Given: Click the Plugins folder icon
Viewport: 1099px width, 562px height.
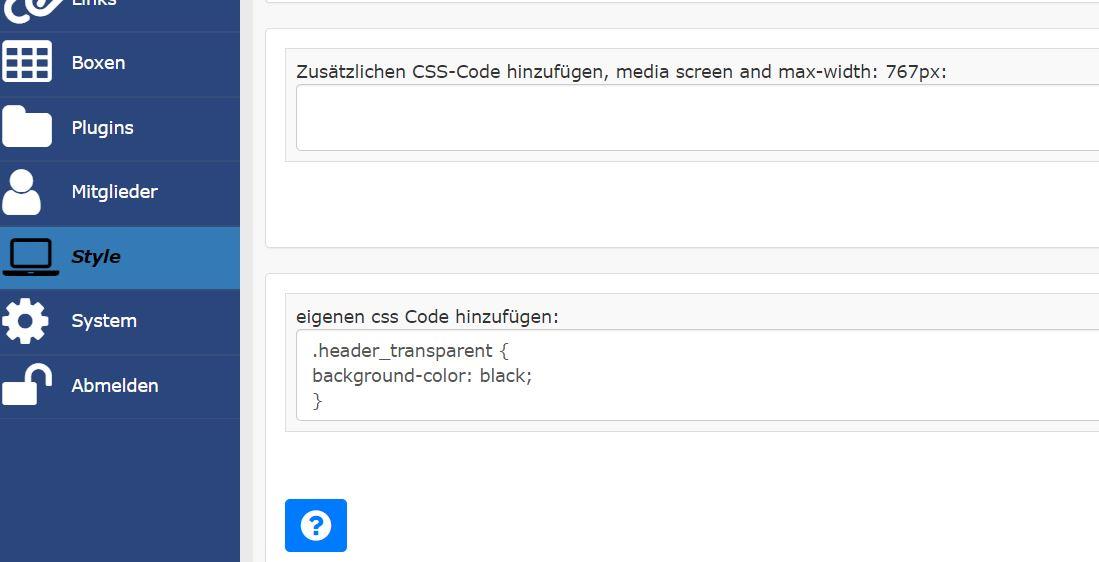Looking at the screenshot, I should pyautogui.click(x=27, y=127).
